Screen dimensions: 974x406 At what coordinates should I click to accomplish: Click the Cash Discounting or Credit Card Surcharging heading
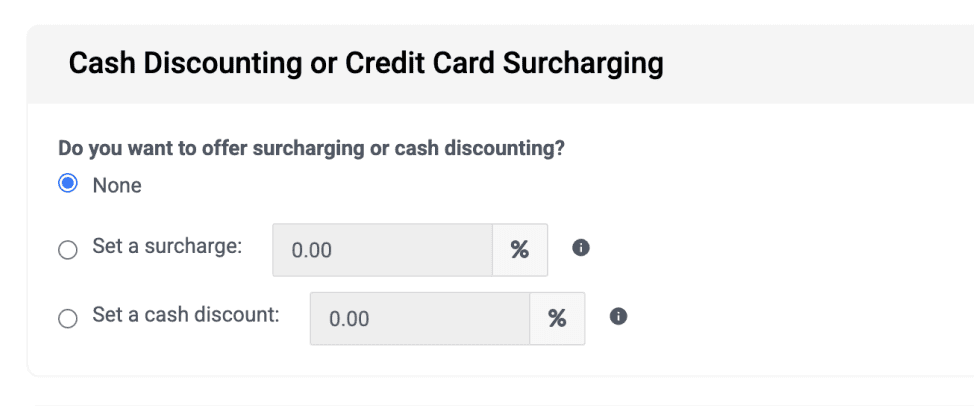point(366,64)
